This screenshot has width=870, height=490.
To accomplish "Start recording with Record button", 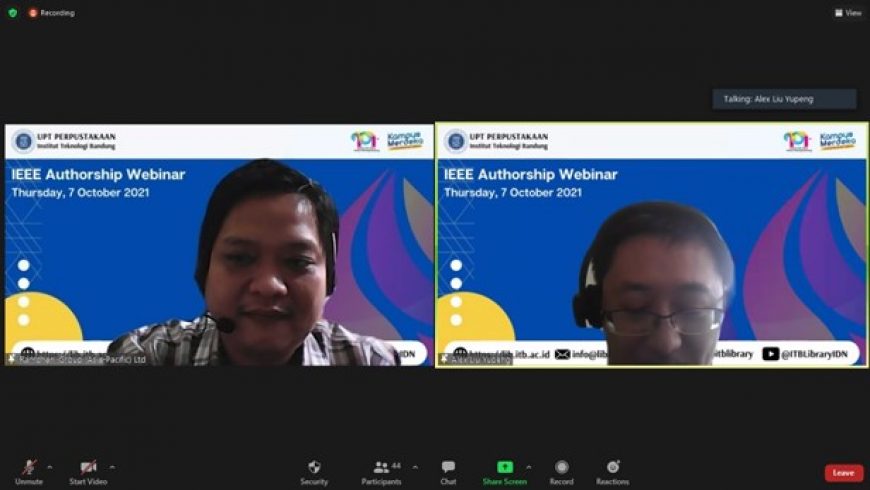I will pyautogui.click(x=562, y=472).
